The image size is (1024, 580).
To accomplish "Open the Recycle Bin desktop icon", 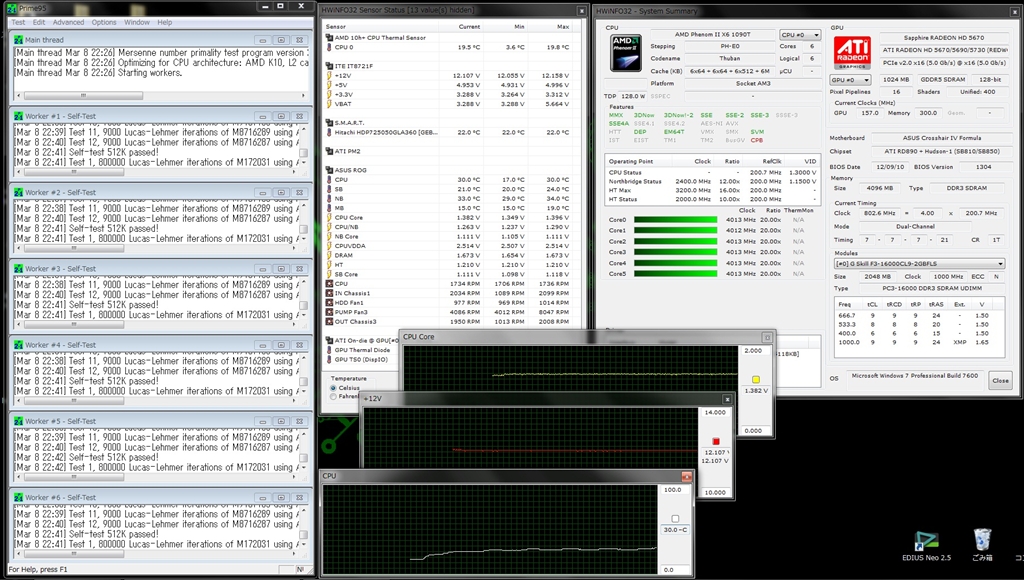I will (982, 541).
